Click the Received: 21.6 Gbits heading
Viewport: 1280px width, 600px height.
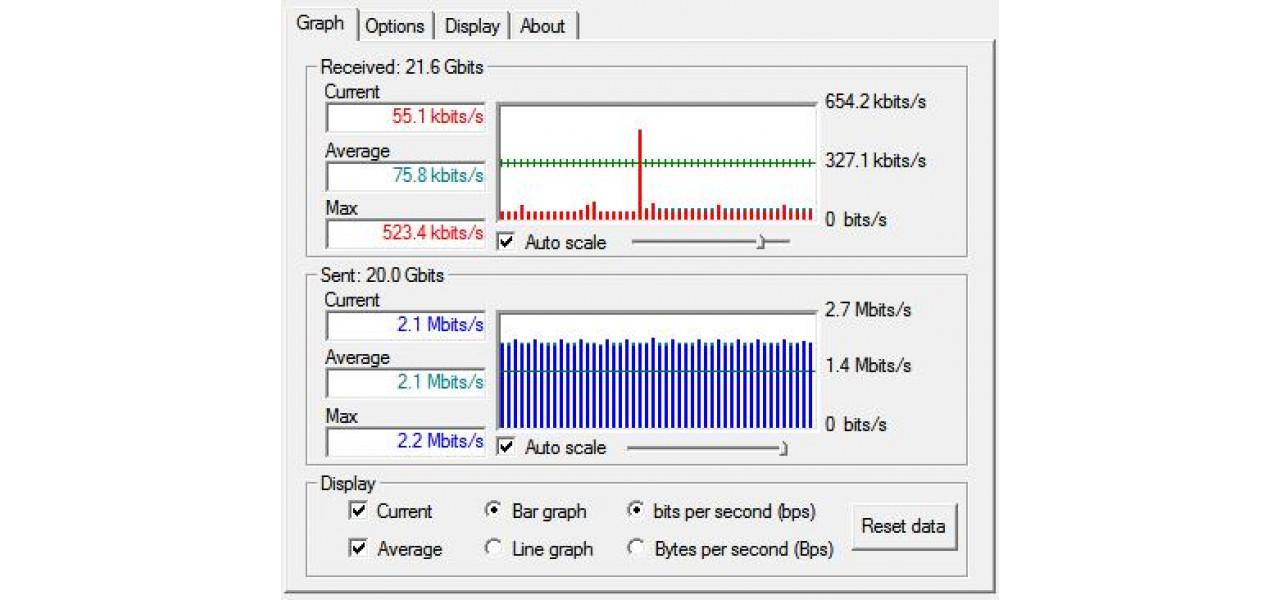pos(402,68)
